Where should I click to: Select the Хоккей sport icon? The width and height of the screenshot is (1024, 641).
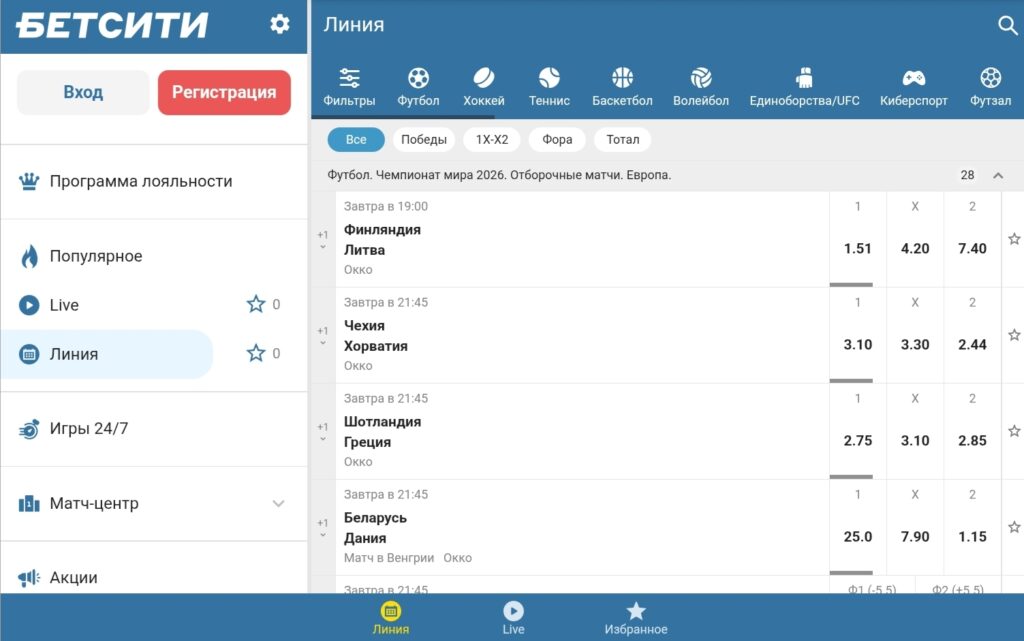pos(484,78)
